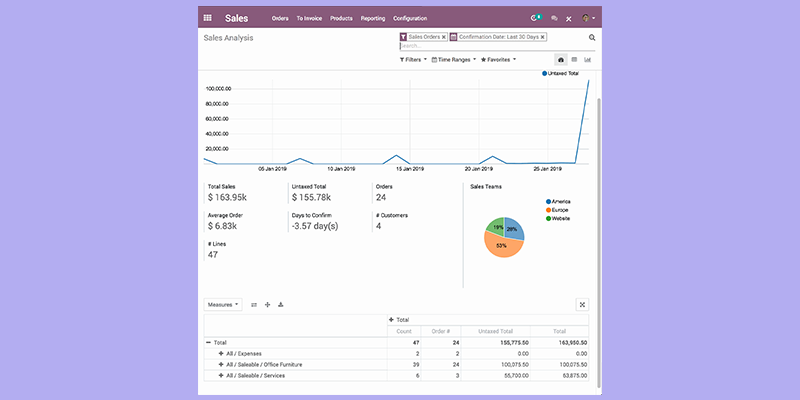800x400 pixels.
Task: Remove the Confirmation Date filter tag
Action: tap(542, 37)
